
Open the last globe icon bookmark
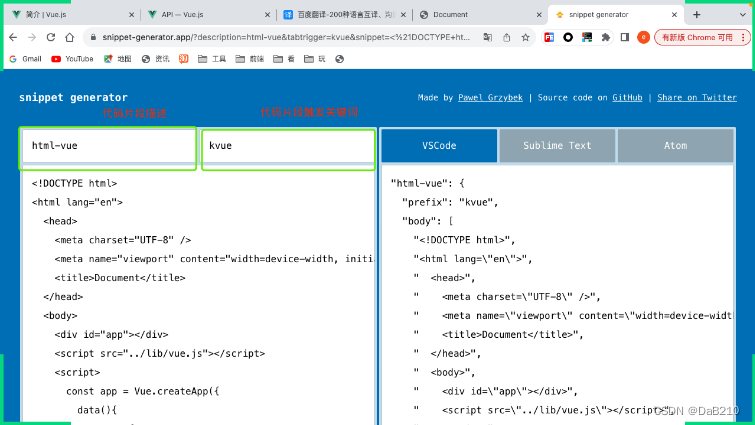(x=339, y=59)
